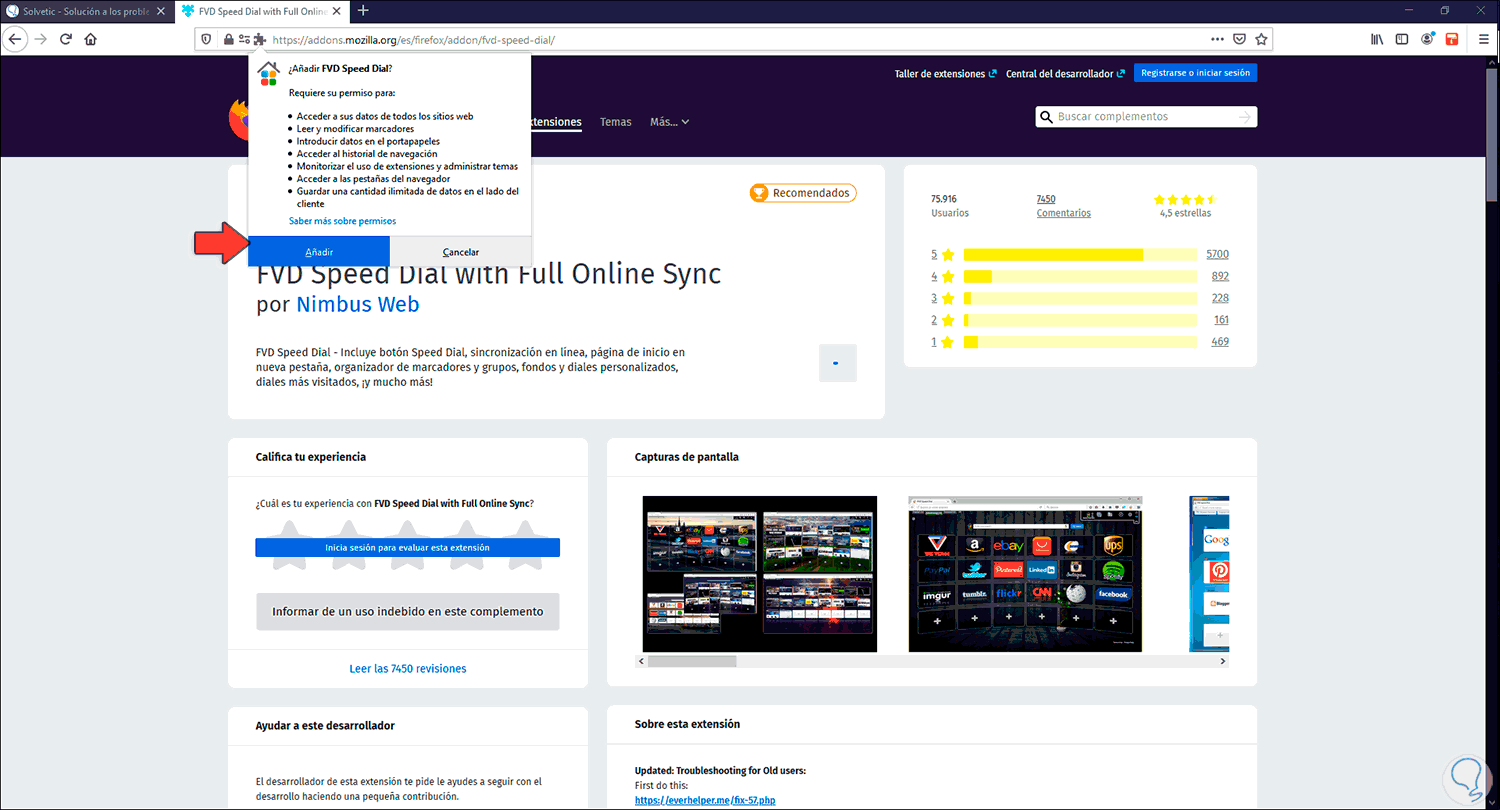
Task: Click Inicia sesión para evaluar esta extensión
Action: point(407,548)
